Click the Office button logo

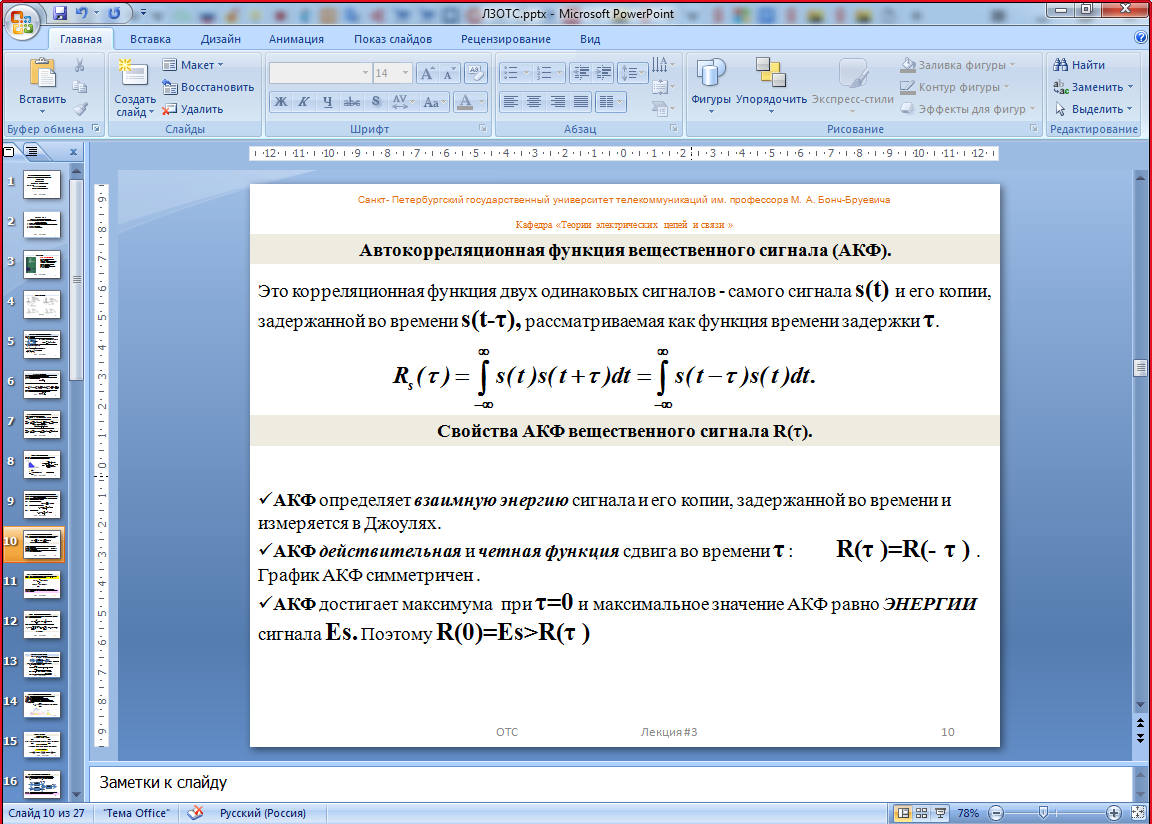tap(22, 20)
